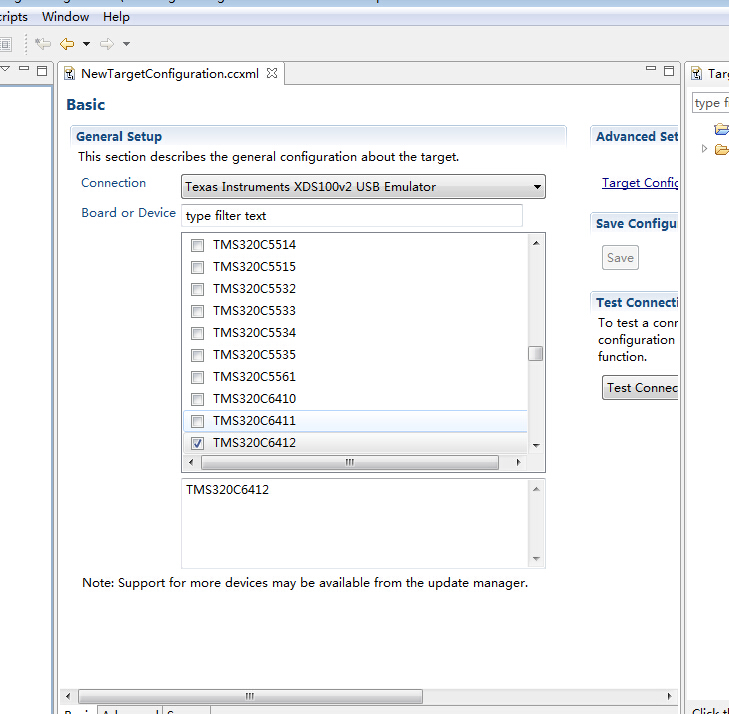The height and width of the screenshot is (714, 729).
Task: Click the editor bottom scroll left arrow
Action: [x=68, y=696]
